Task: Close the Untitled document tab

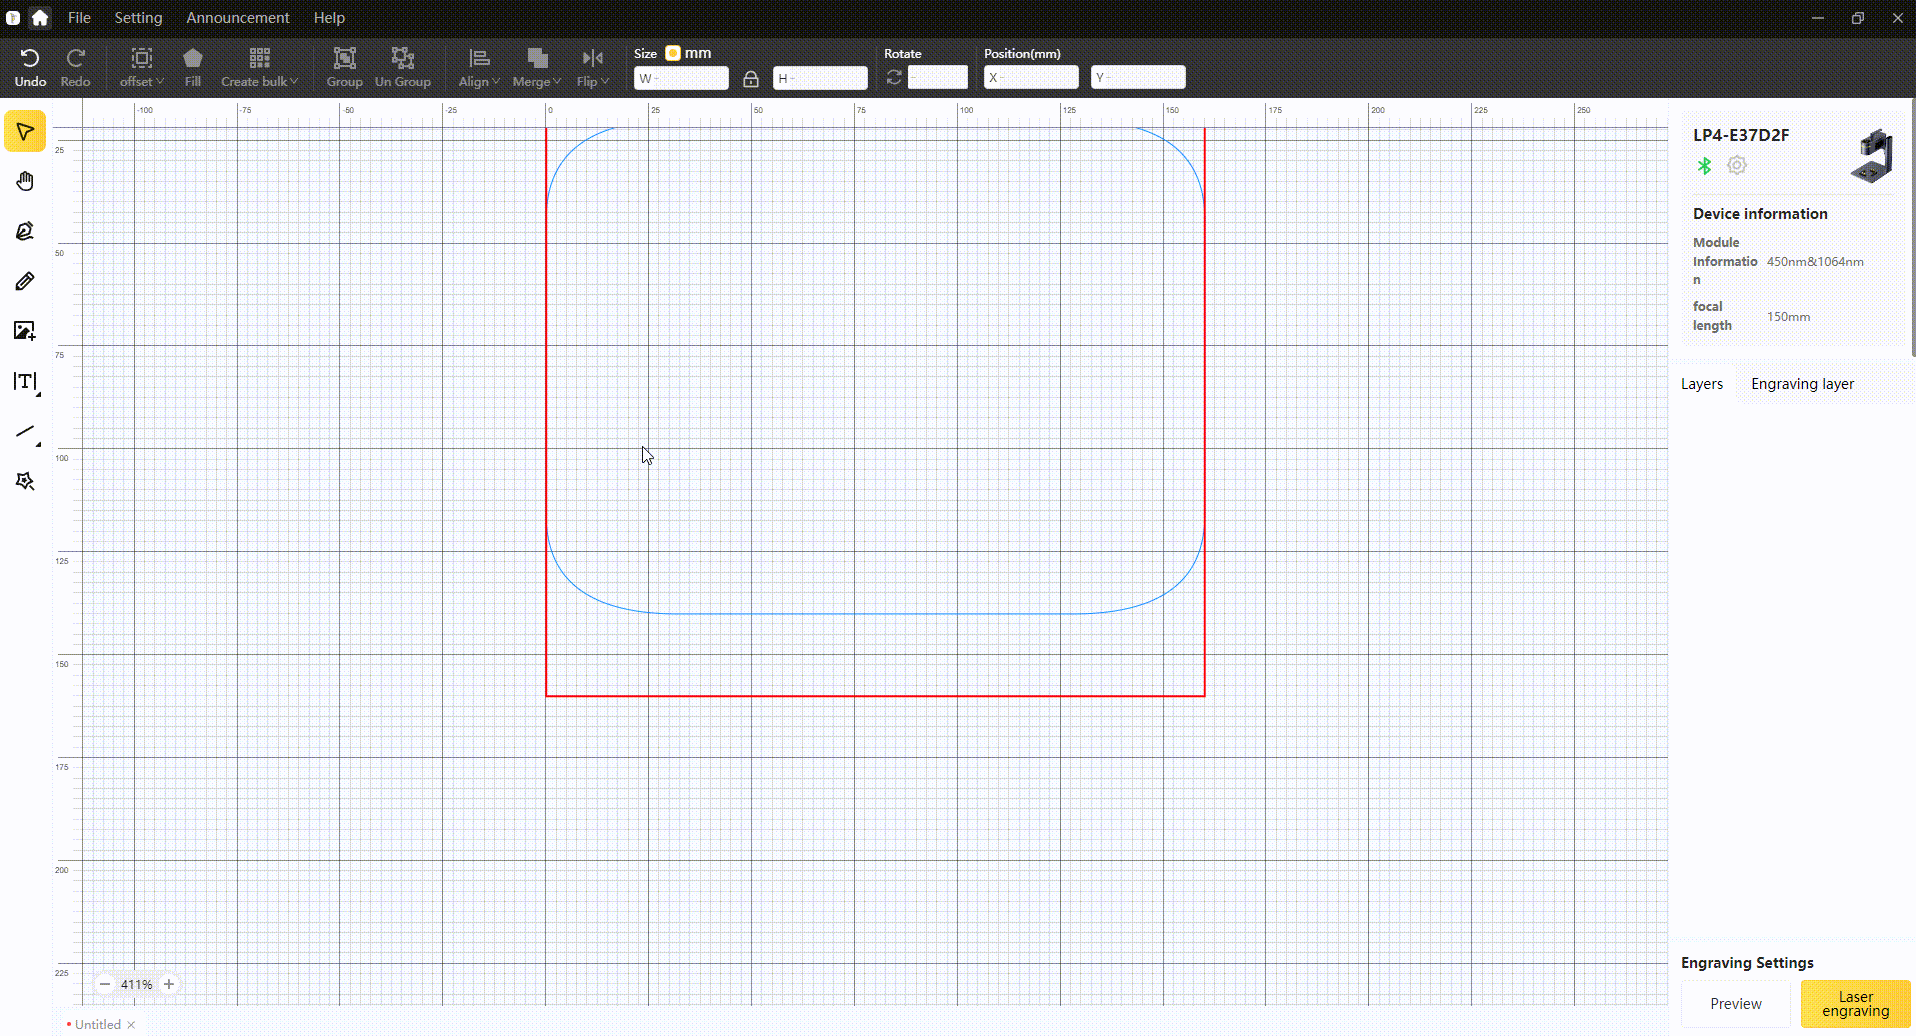Action: (x=131, y=1025)
